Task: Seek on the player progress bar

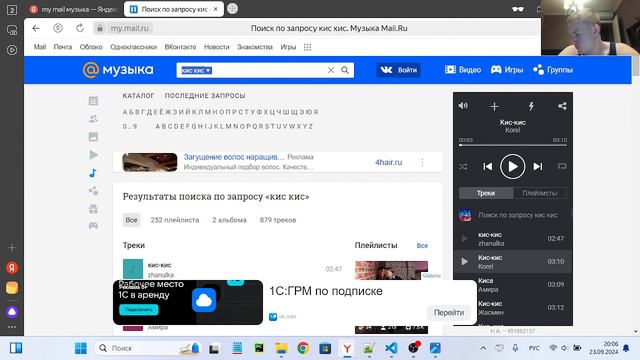Action: [x=513, y=145]
